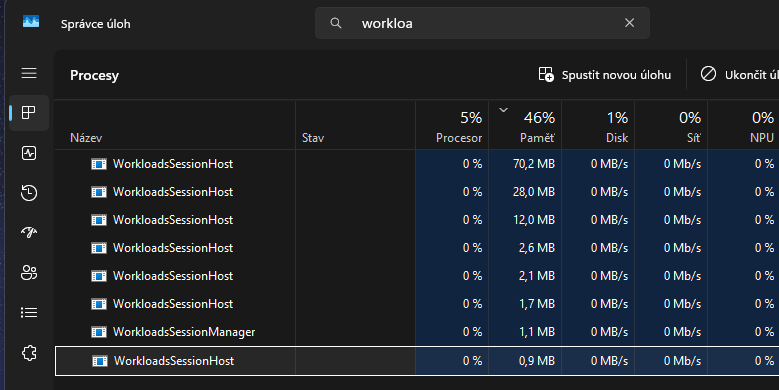This screenshot has width=779, height=390.
Task: Click the search magnifier icon
Action: (336, 23)
